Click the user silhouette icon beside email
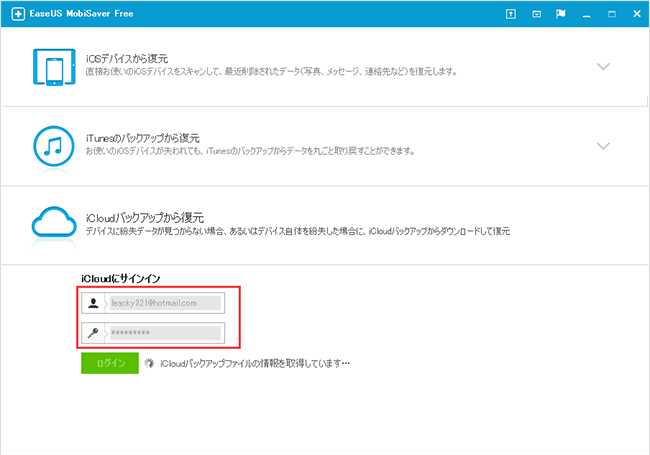The width and height of the screenshot is (650, 455). coord(93,303)
